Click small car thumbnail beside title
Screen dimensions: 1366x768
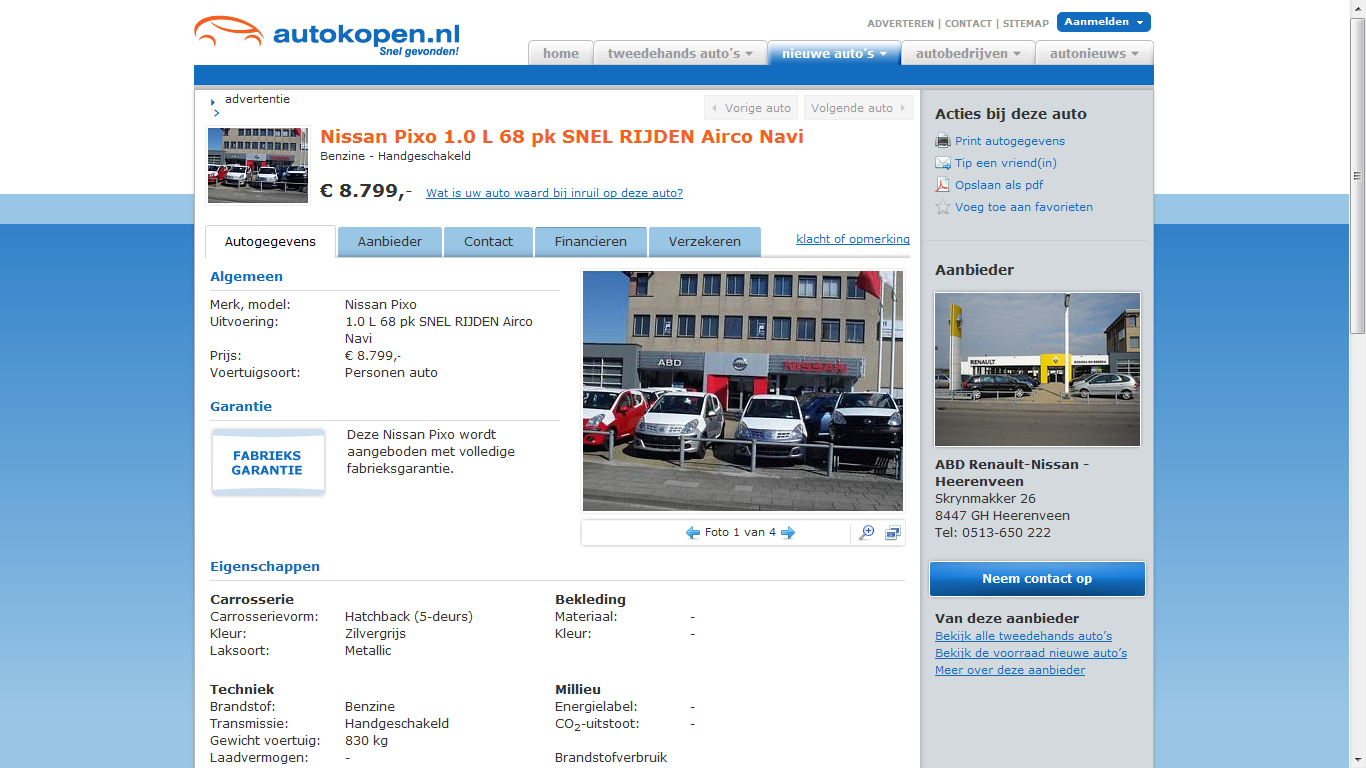click(258, 165)
